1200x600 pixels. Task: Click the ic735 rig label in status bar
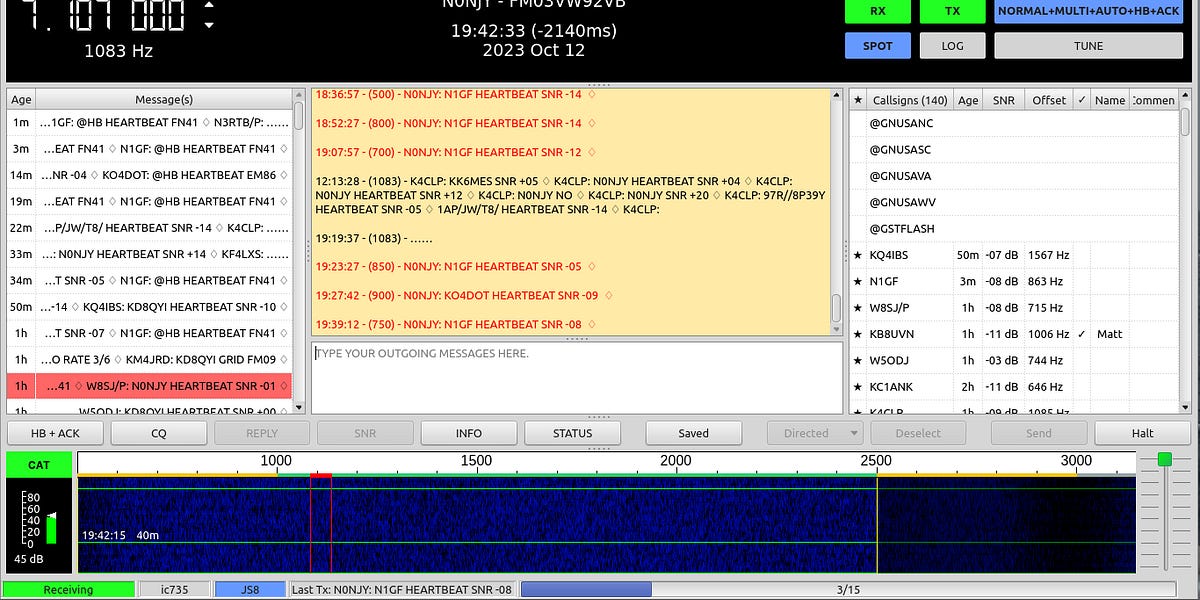pyautogui.click(x=175, y=589)
